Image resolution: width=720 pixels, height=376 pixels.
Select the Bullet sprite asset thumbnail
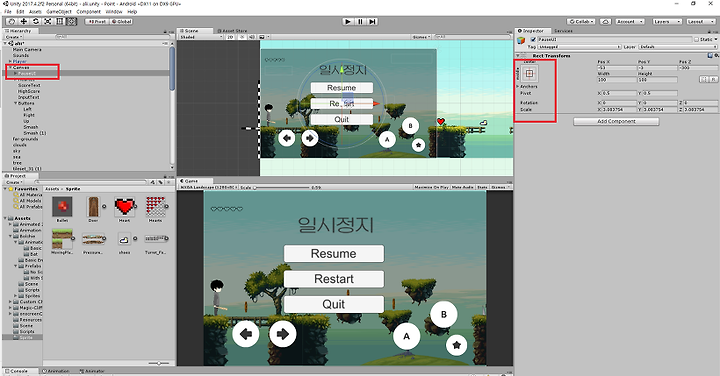tap(62, 207)
